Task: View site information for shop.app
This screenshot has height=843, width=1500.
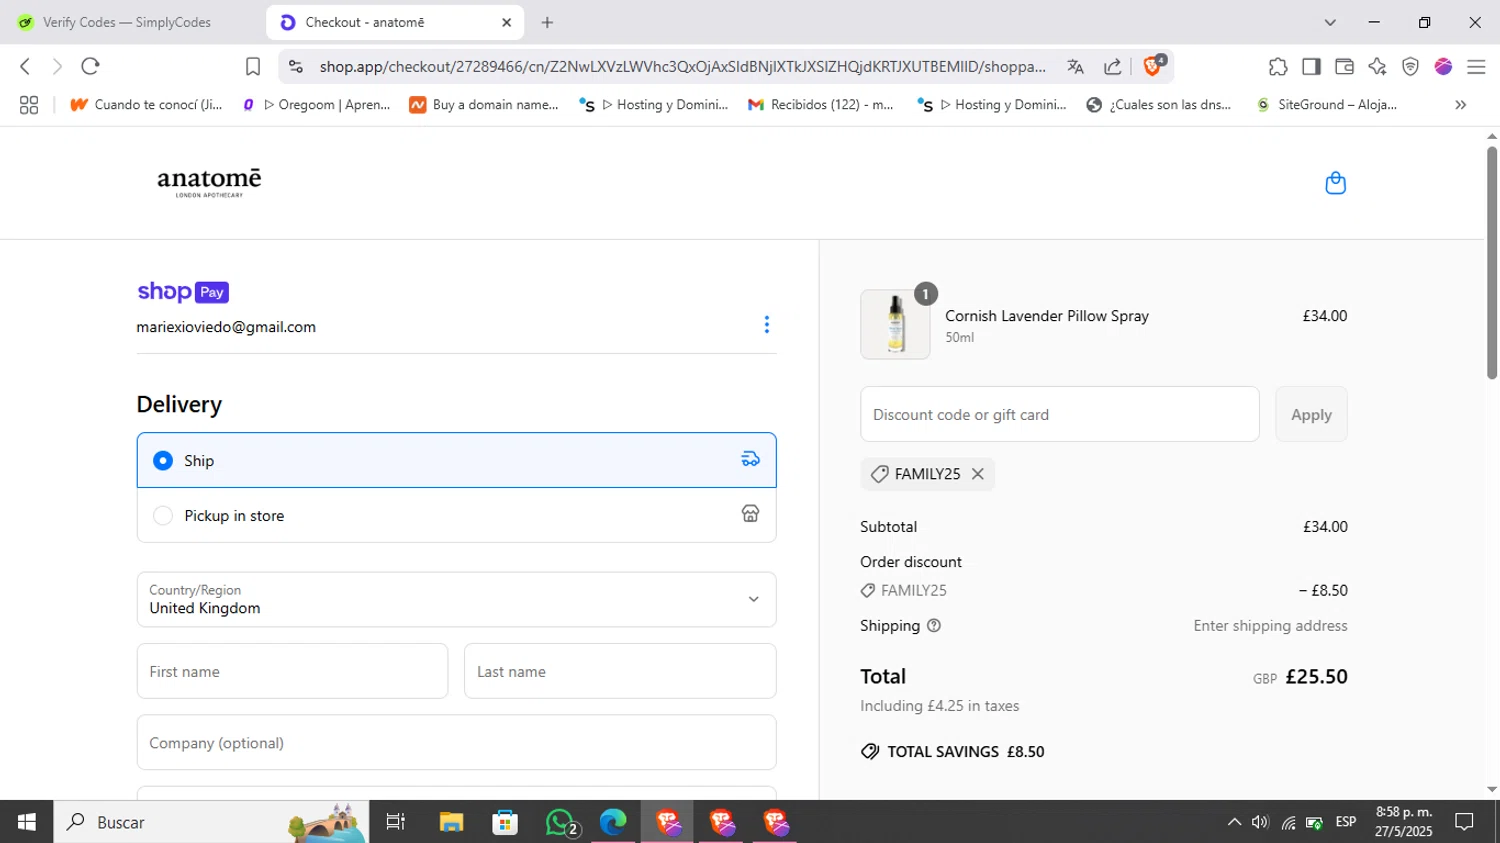Action: (x=295, y=67)
